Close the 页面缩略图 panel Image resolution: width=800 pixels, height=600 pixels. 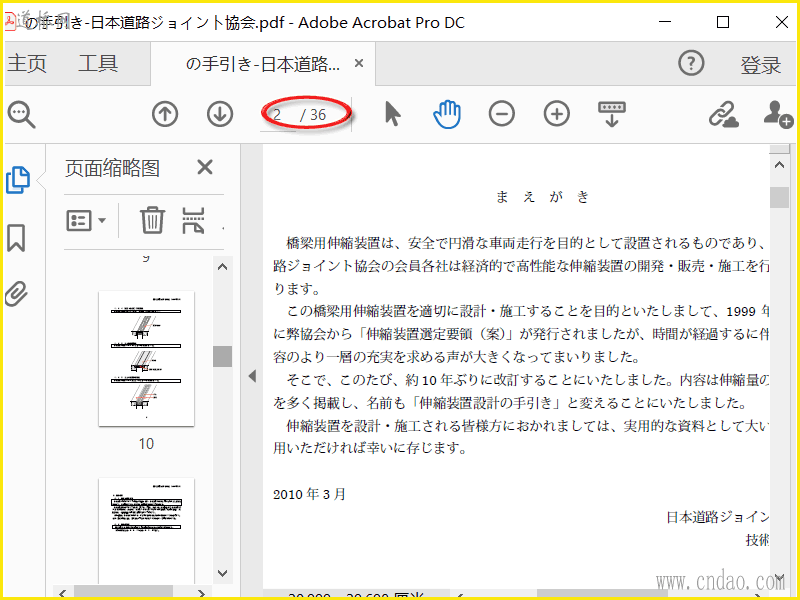point(205,167)
